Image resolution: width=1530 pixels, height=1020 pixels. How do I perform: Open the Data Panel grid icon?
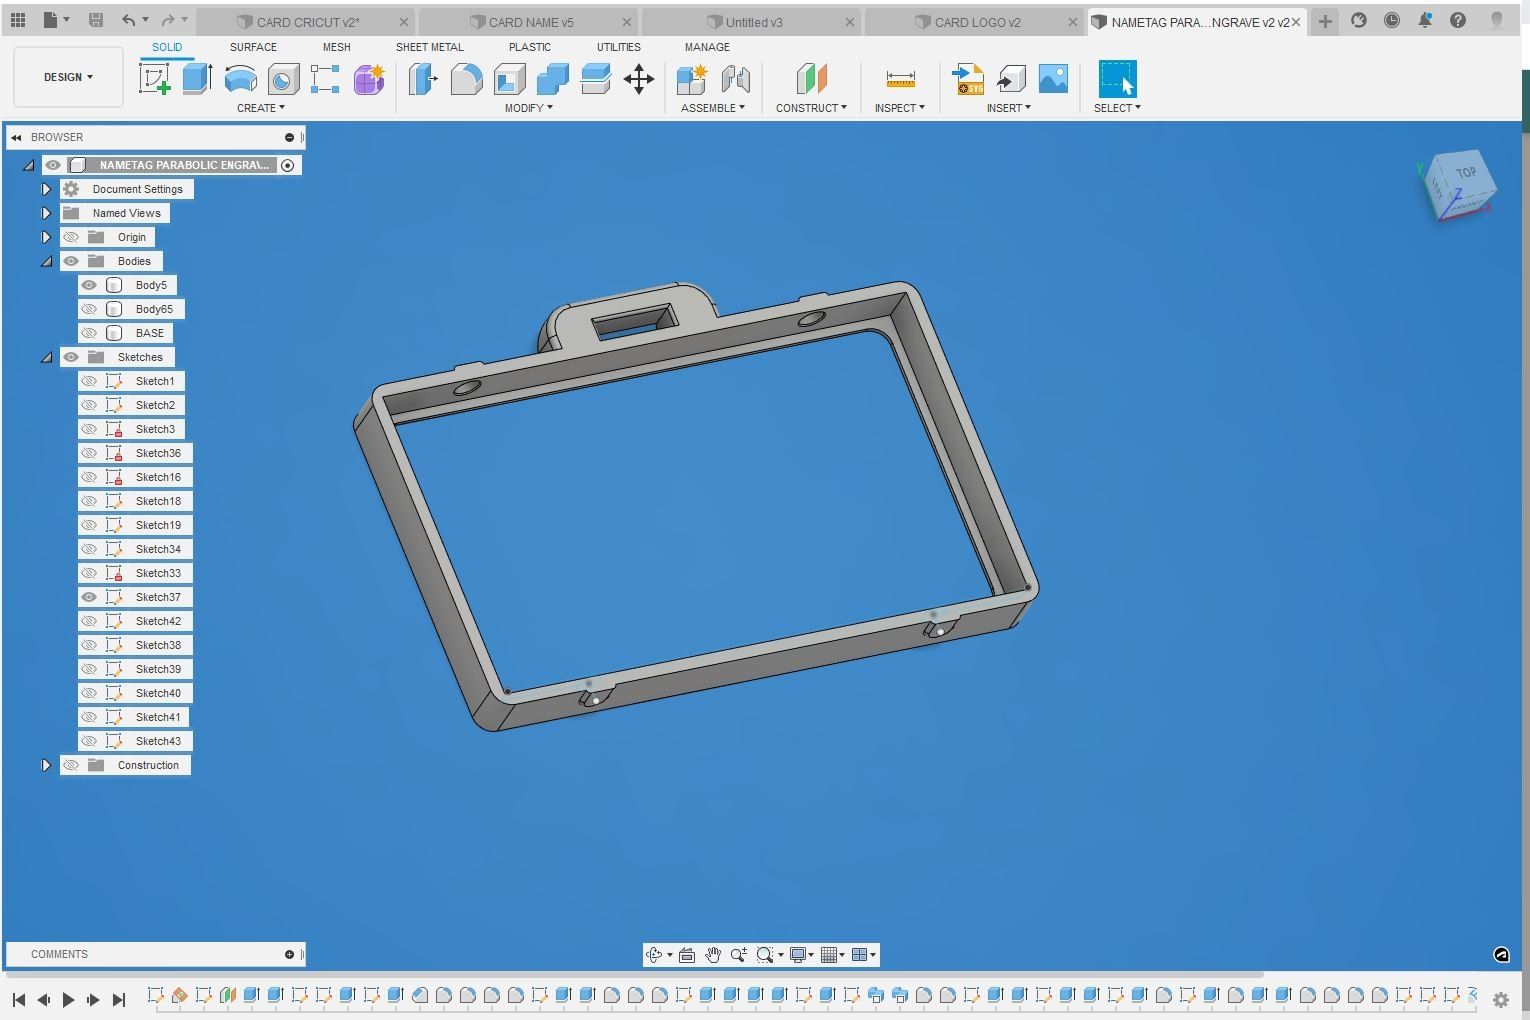click(18, 20)
